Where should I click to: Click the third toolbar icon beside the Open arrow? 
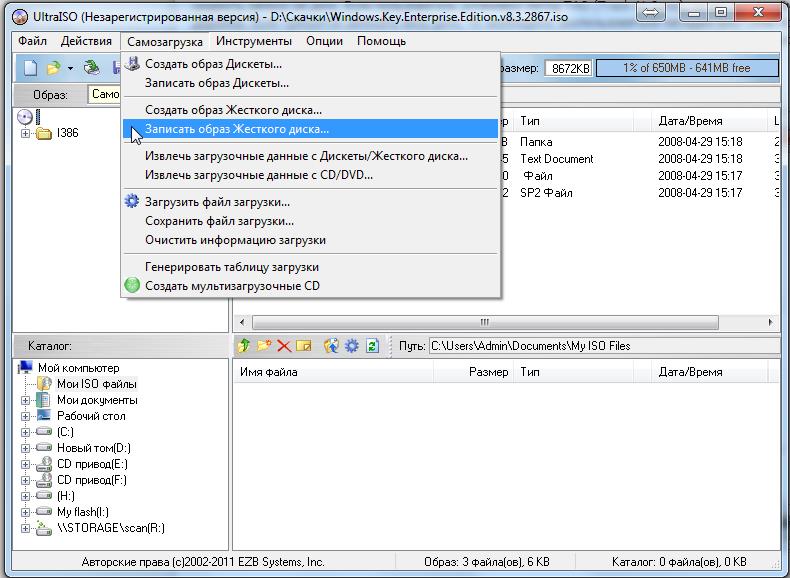[x=92, y=68]
